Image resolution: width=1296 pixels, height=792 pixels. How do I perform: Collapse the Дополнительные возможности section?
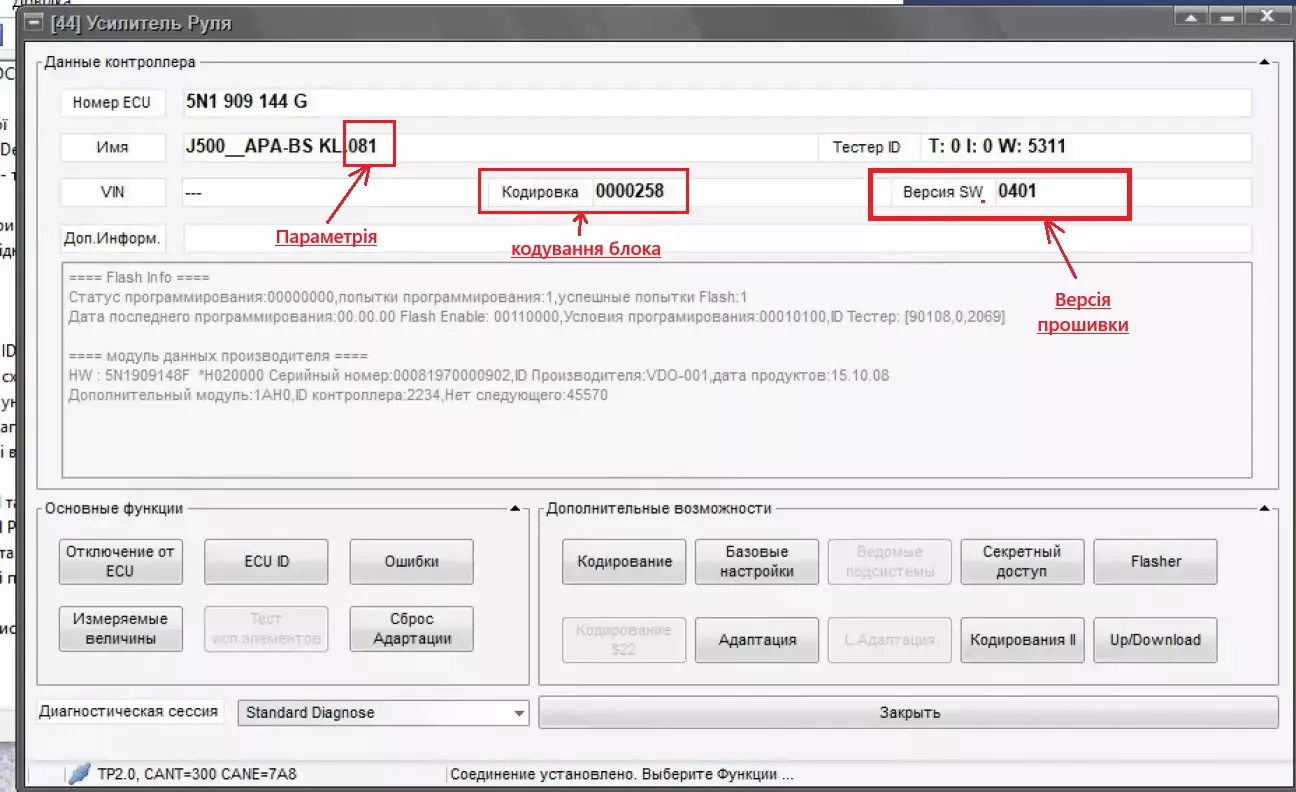coord(1264,509)
